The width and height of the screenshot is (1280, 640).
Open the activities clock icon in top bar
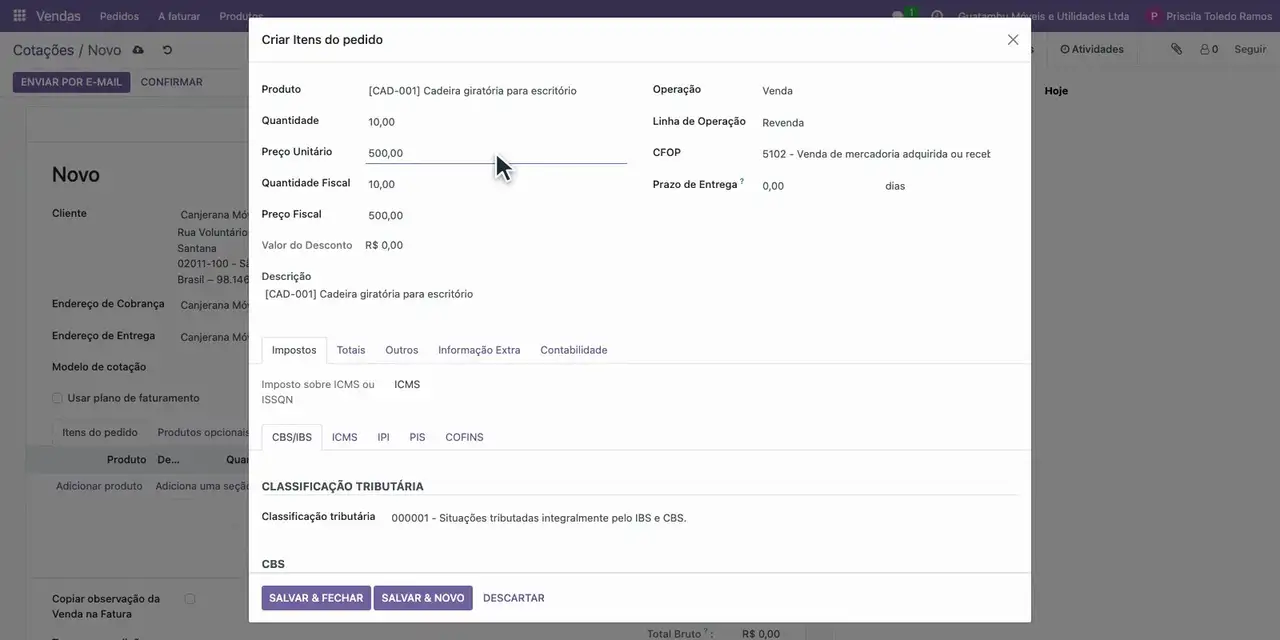tap(937, 16)
